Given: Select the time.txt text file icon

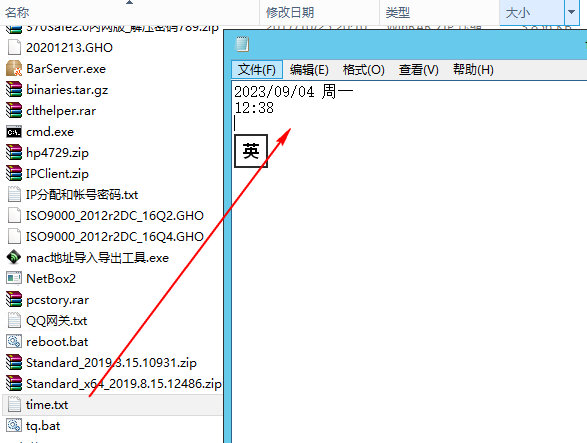Looking at the screenshot, I should (x=14, y=404).
